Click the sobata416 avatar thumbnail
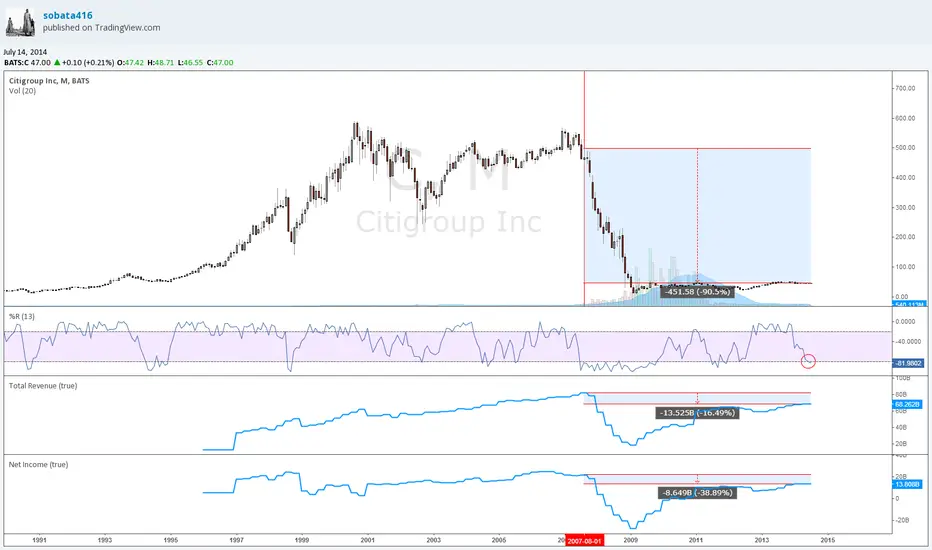Screen dimensions: 932x550 20,22
